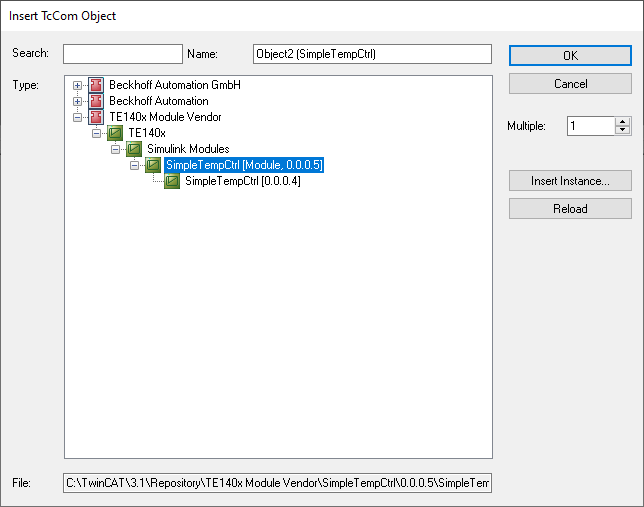This screenshot has height=507, width=644.
Task: Click the red vendor icon beside the Beckhoff Automation row
Action: pos(96,101)
